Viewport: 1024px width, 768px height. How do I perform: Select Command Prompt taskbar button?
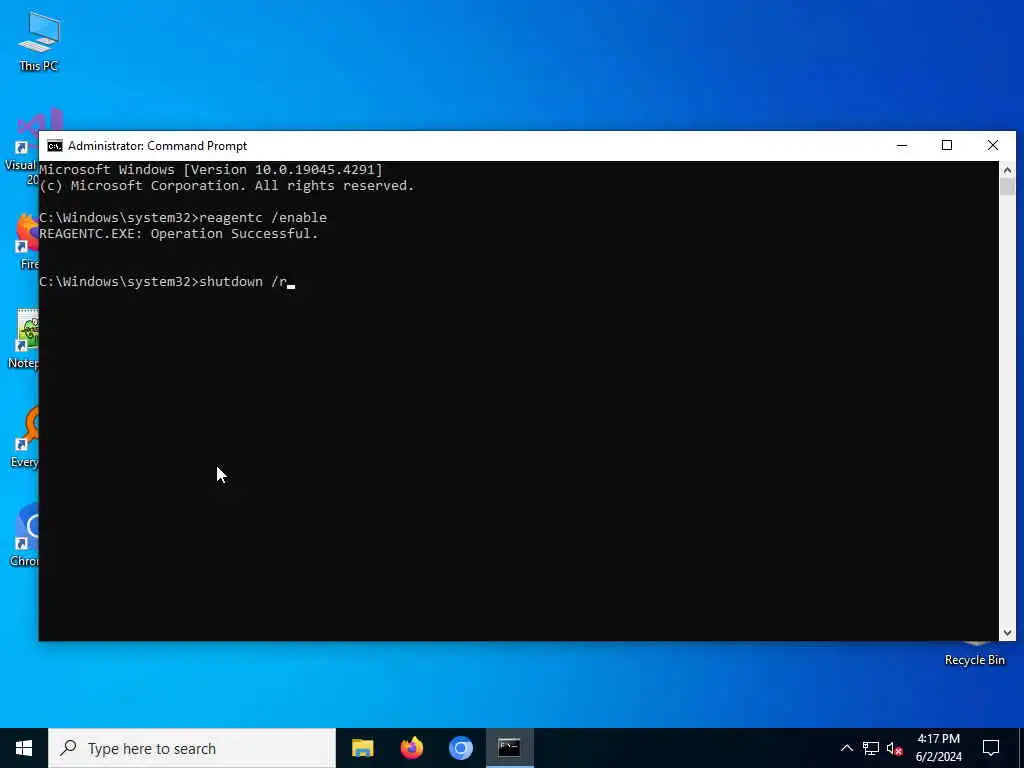pyautogui.click(x=509, y=748)
